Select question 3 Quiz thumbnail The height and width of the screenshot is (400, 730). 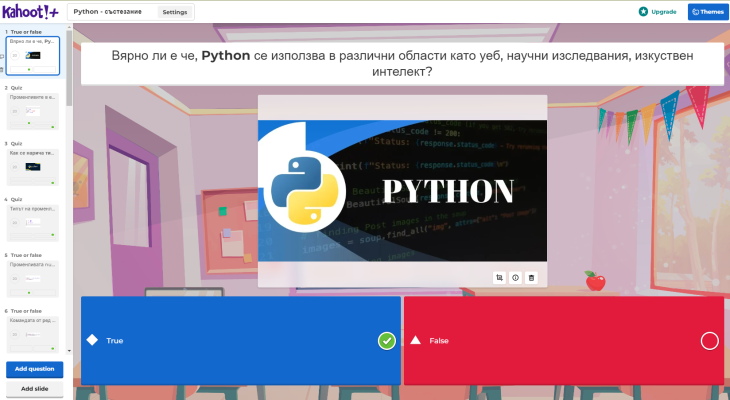(34, 165)
